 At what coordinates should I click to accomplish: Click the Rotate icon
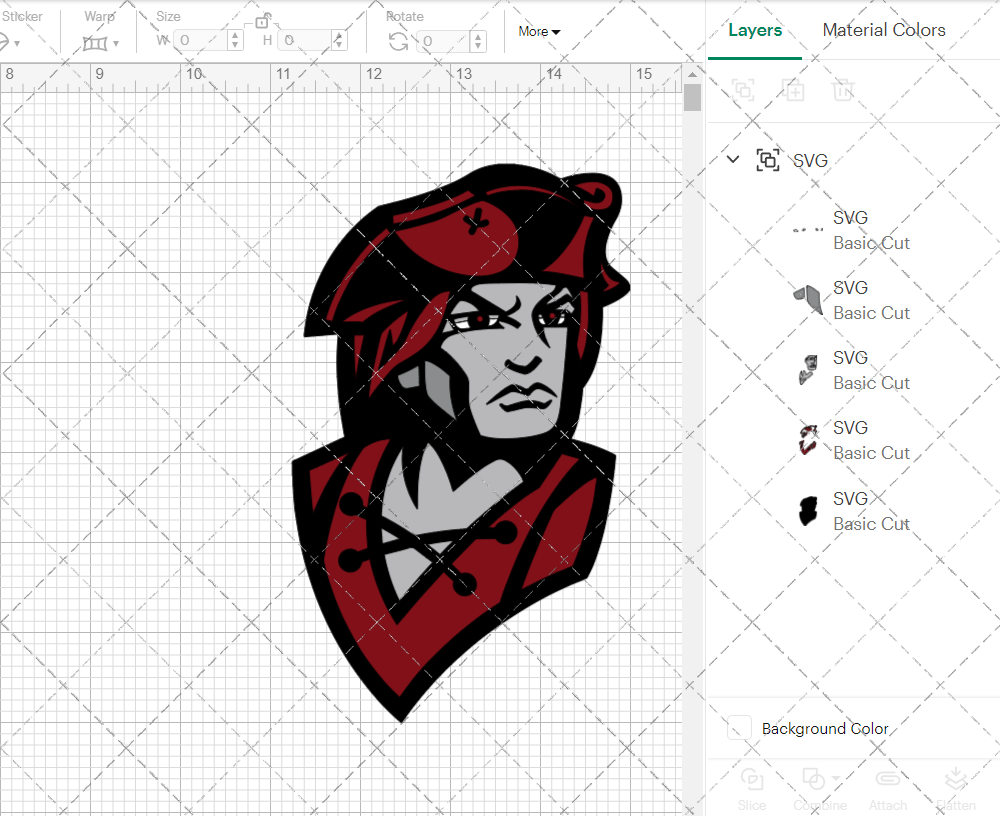[399, 41]
